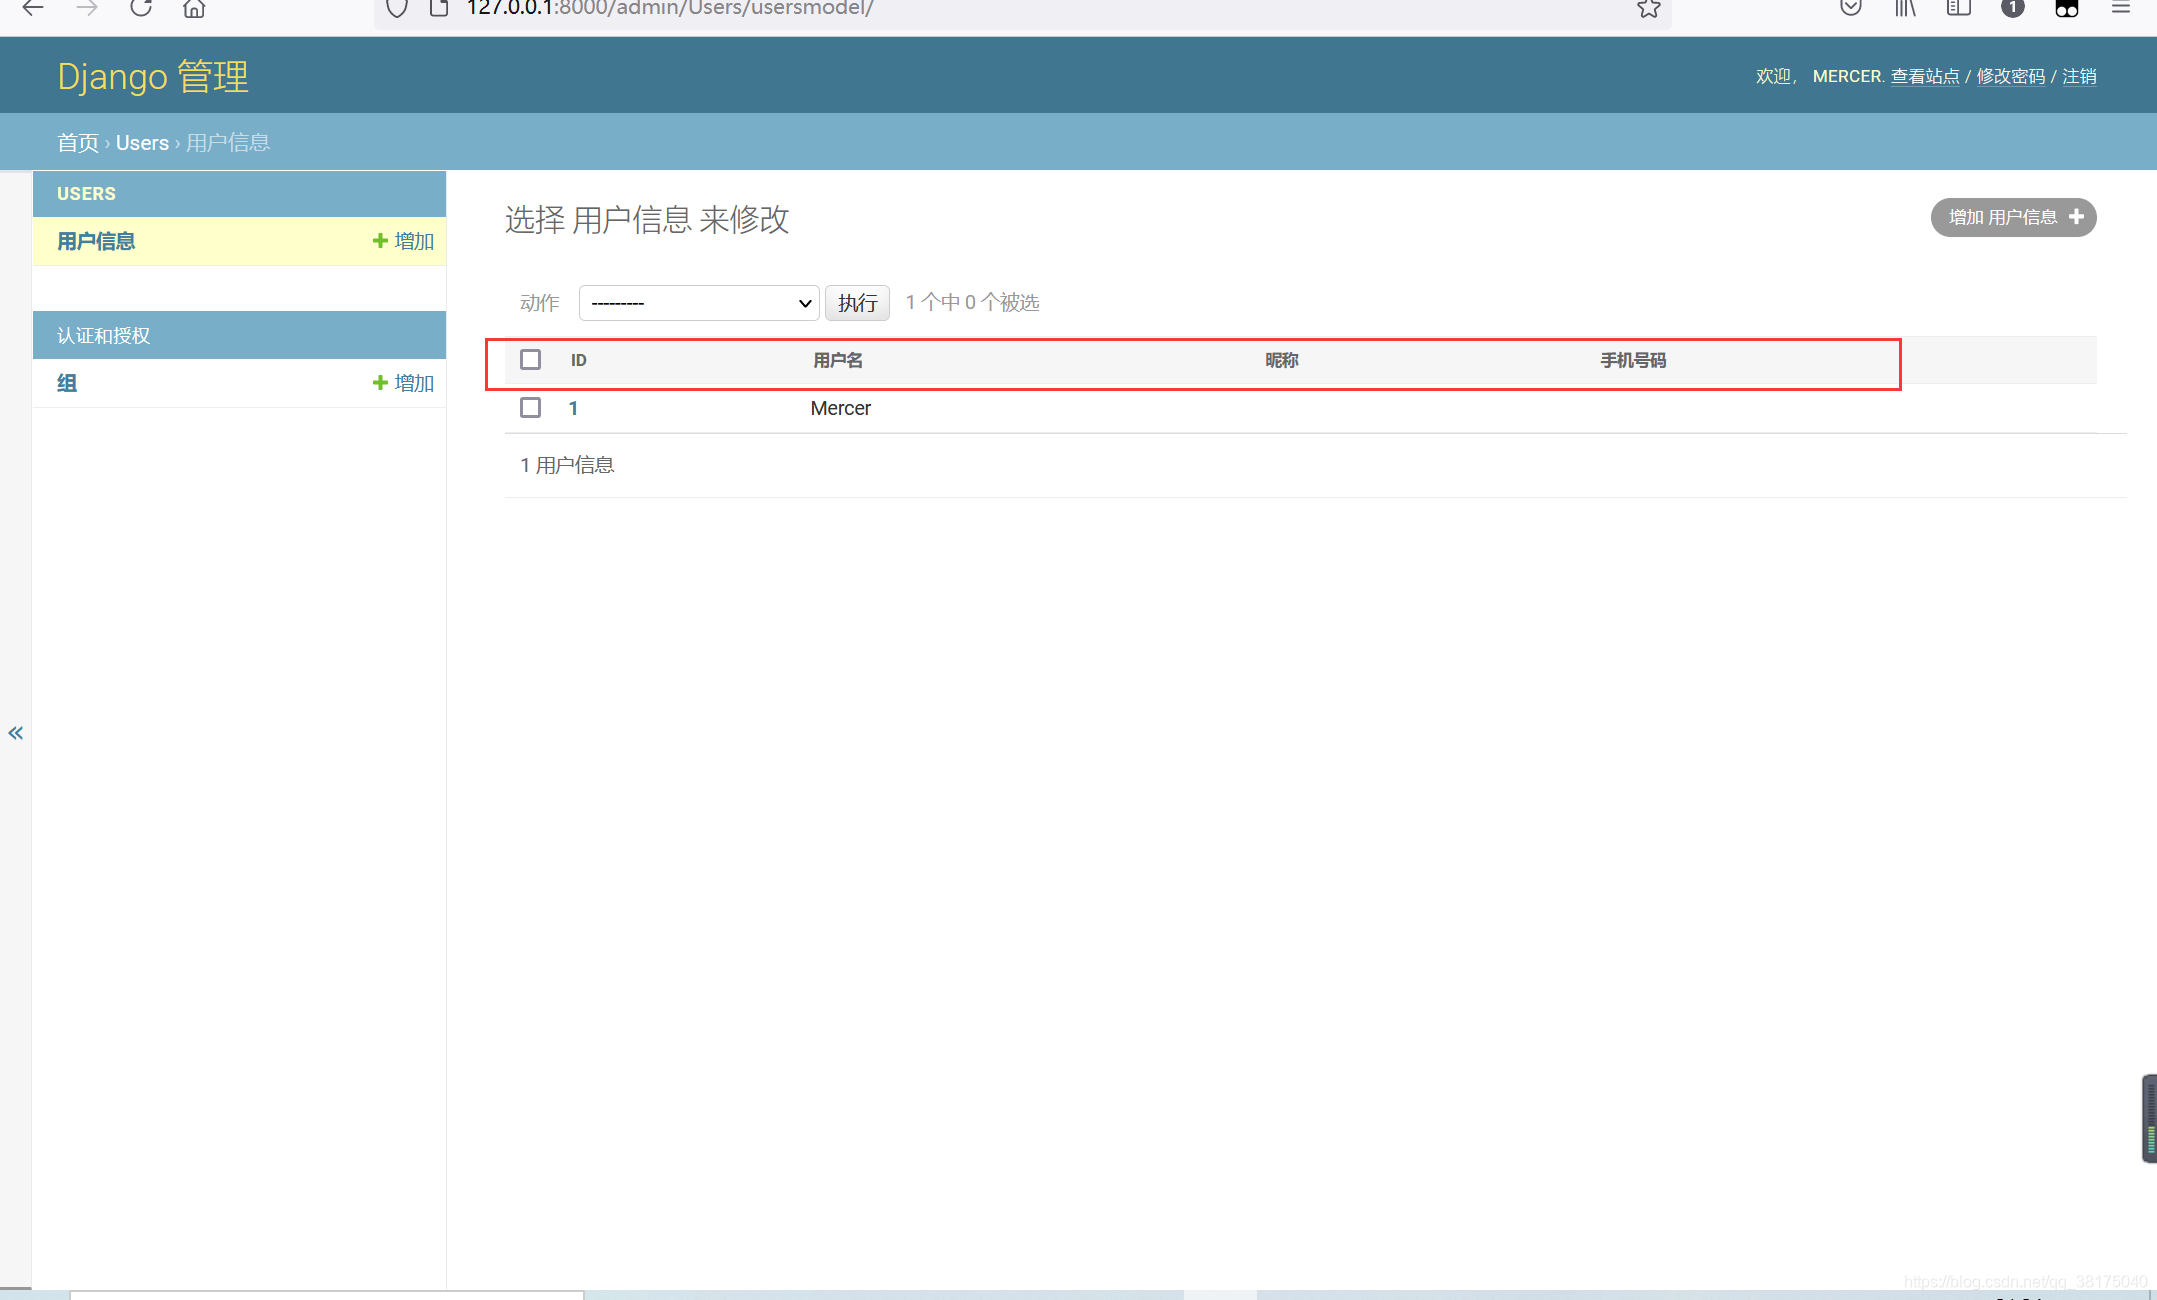Click the browser address bar URL

670,9
